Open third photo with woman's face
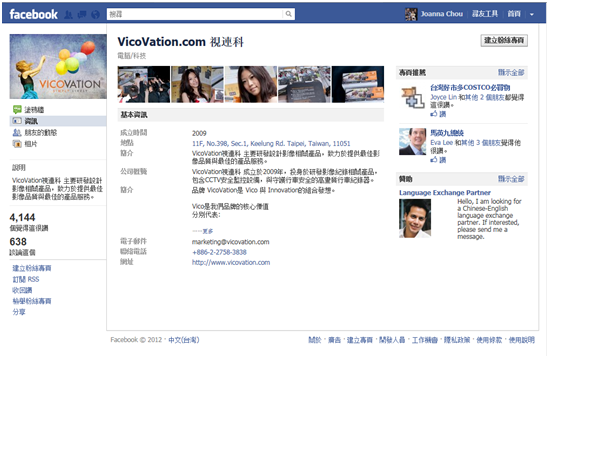Image resolution: width=614 pixels, height=460 pixels. point(251,84)
